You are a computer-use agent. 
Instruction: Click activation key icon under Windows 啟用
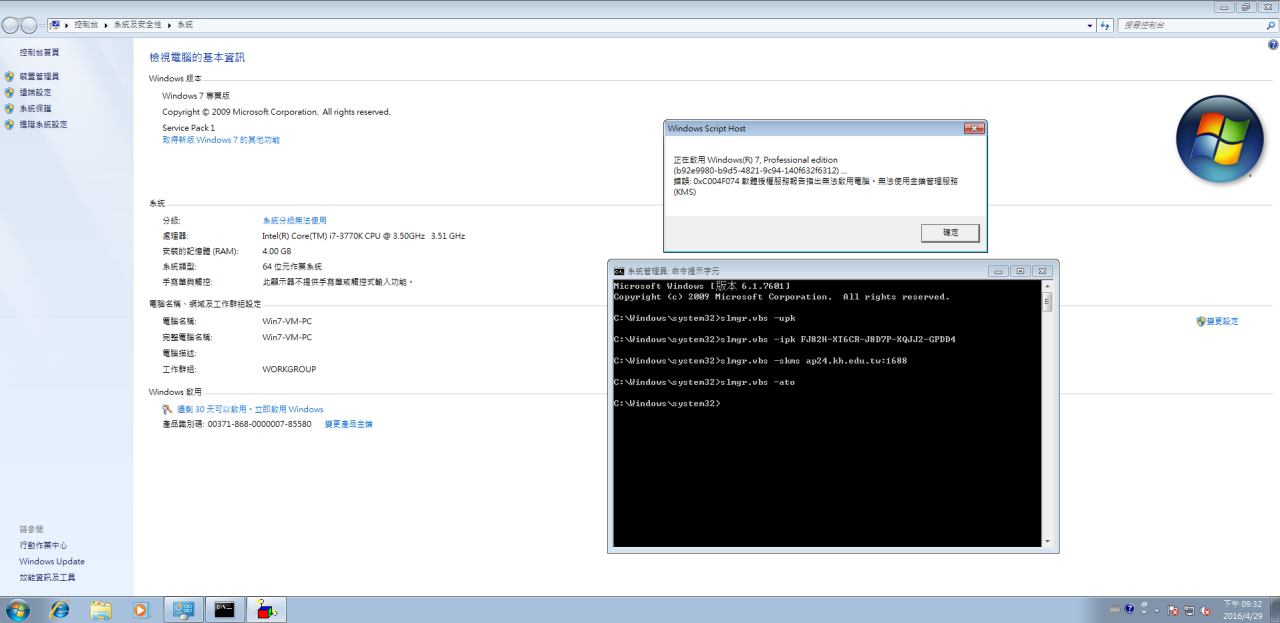pyautogui.click(x=167, y=409)
